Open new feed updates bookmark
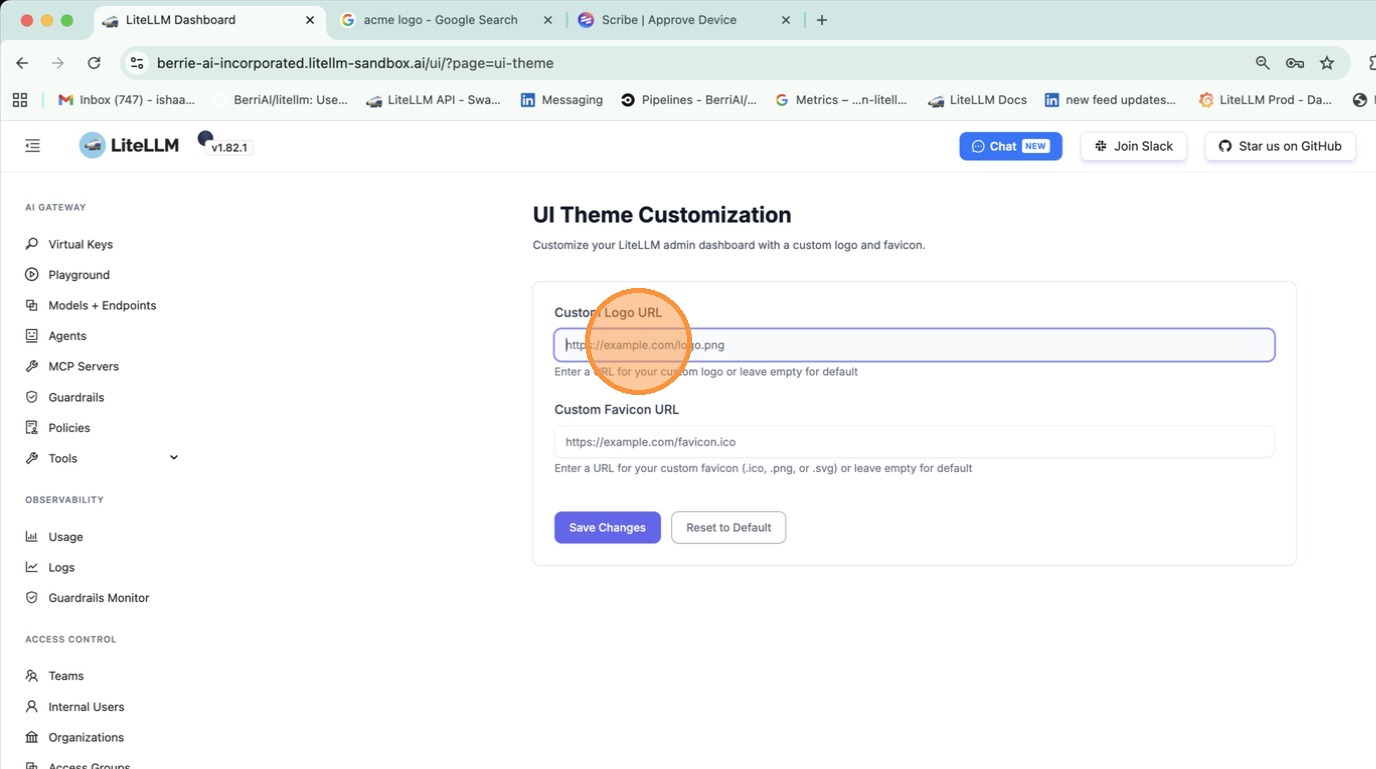The height and width of the screenshot is (769, 1376). pos(1110,100)
